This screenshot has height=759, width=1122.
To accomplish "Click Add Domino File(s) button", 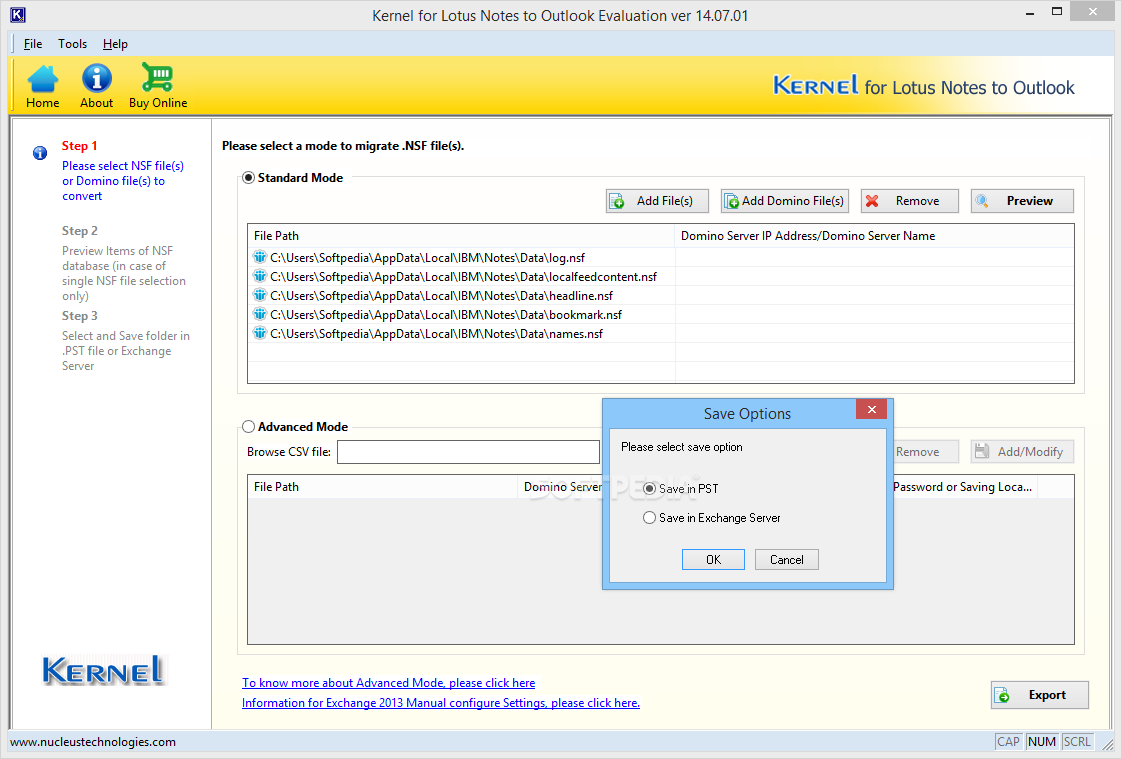I will 785,201.
